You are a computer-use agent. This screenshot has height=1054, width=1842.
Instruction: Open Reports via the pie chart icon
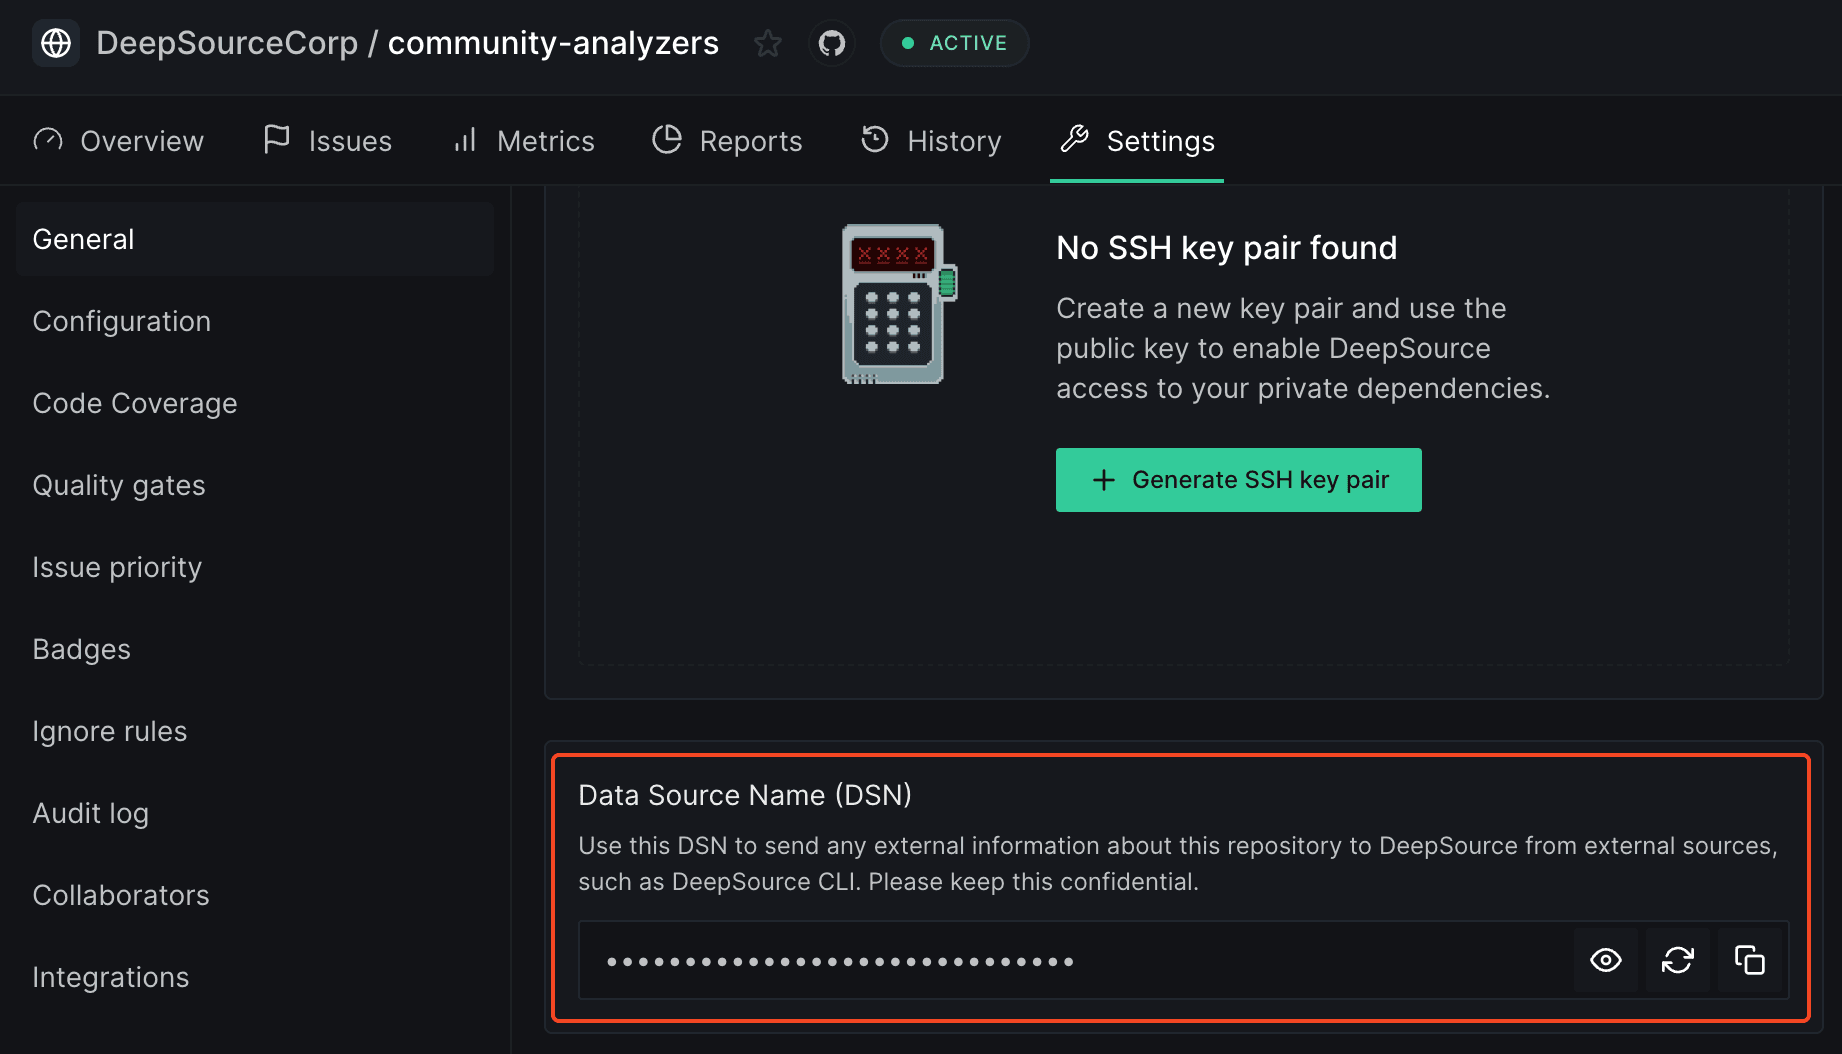[x=667, y=139]
